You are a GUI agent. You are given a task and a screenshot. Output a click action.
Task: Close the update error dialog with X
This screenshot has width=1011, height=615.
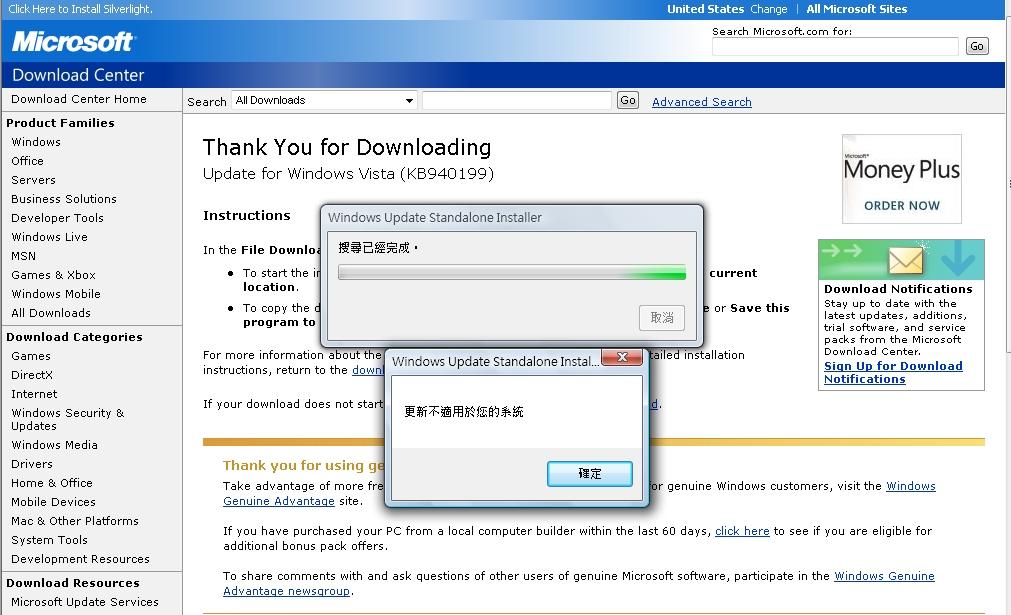[622, 357]
